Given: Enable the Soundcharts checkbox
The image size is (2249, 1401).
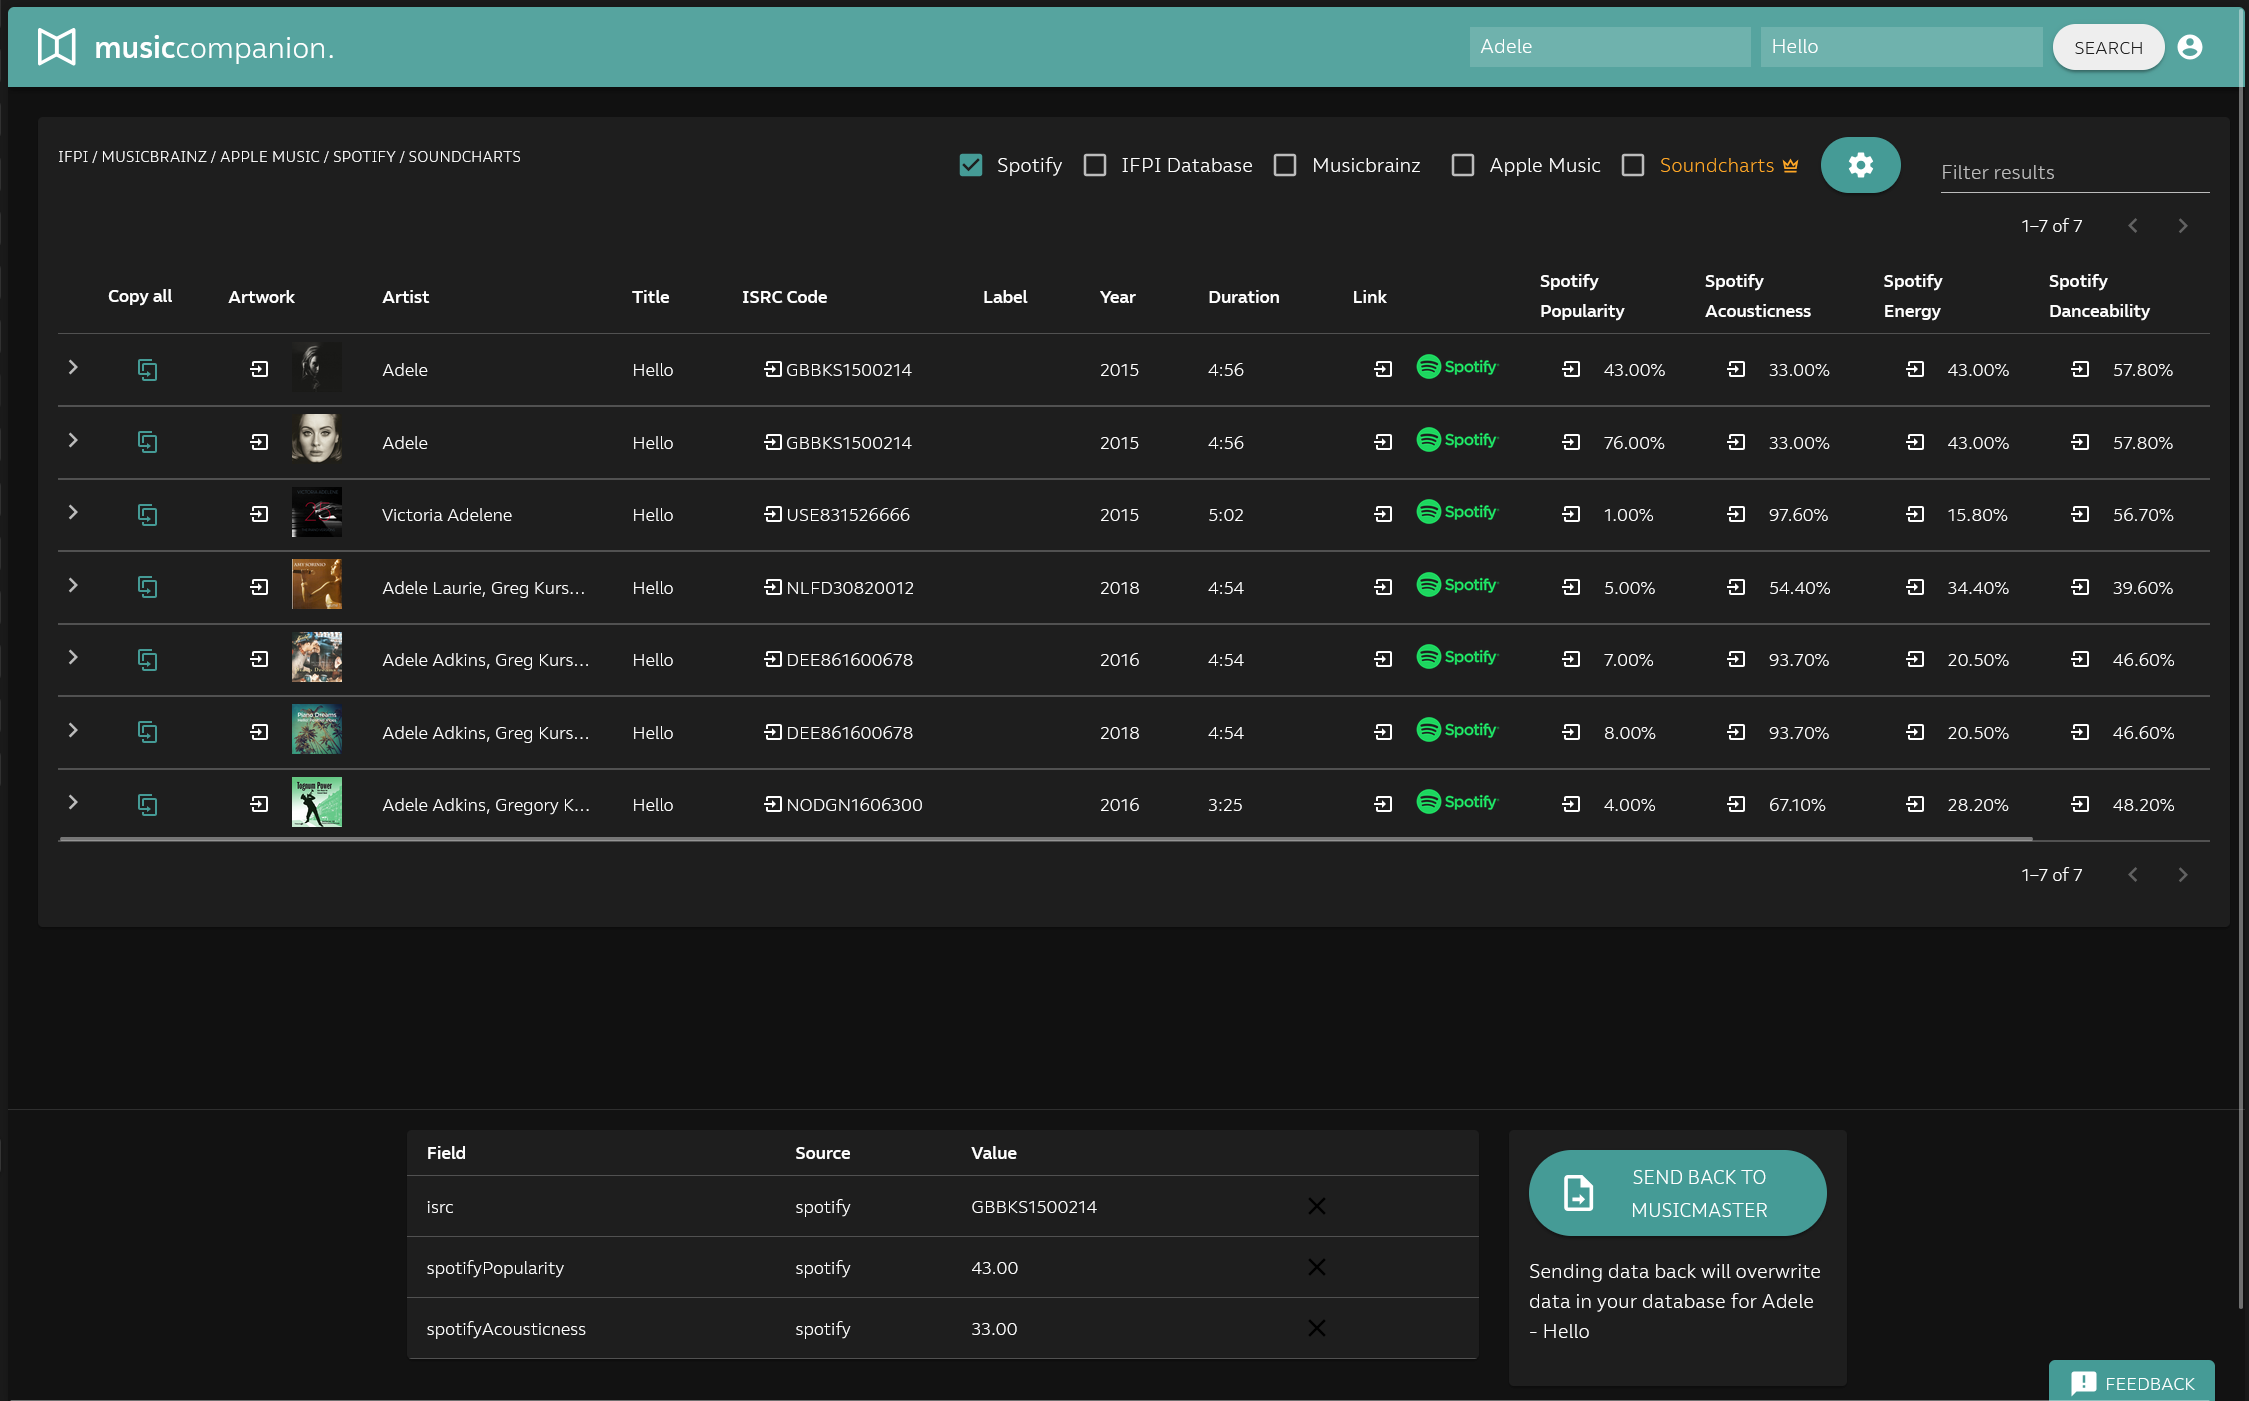Looking at the screenshot, I should click(x=1633, y=165).
